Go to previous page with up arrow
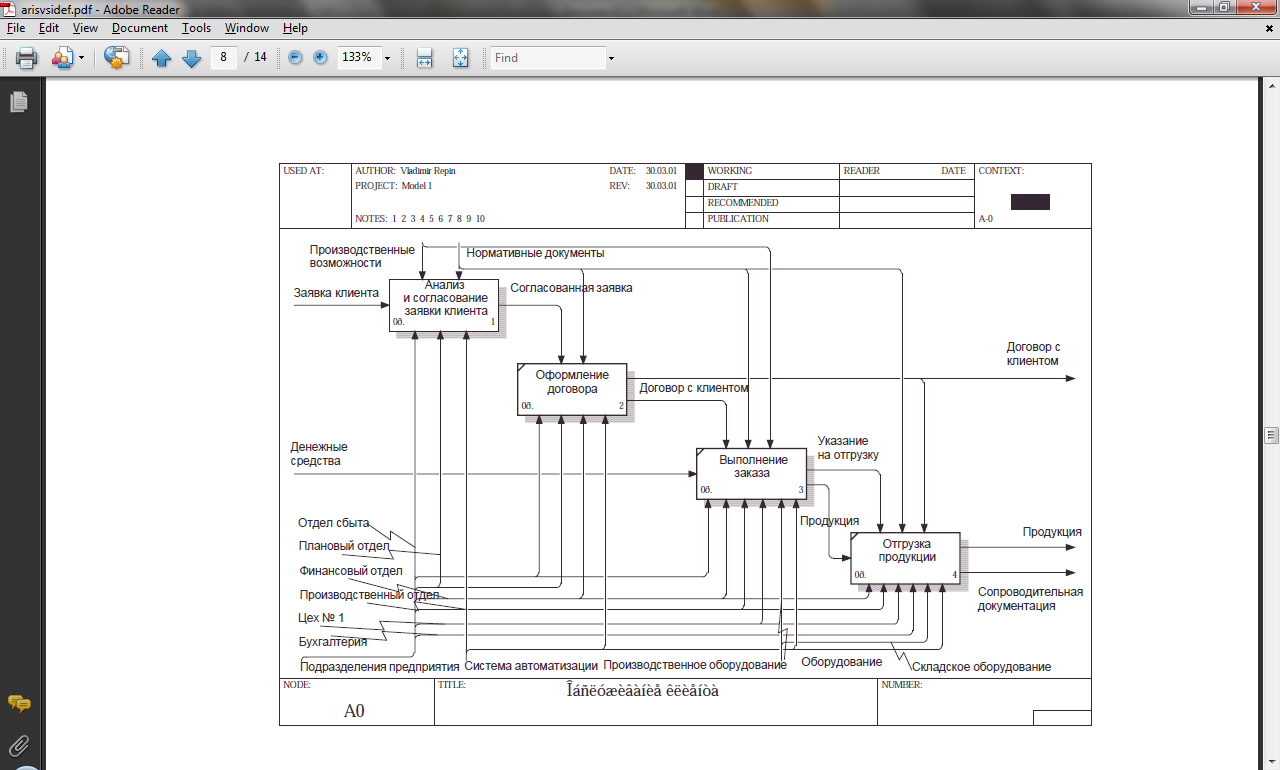The height and width of the screenshot is (770, 1280). (162, 58)
